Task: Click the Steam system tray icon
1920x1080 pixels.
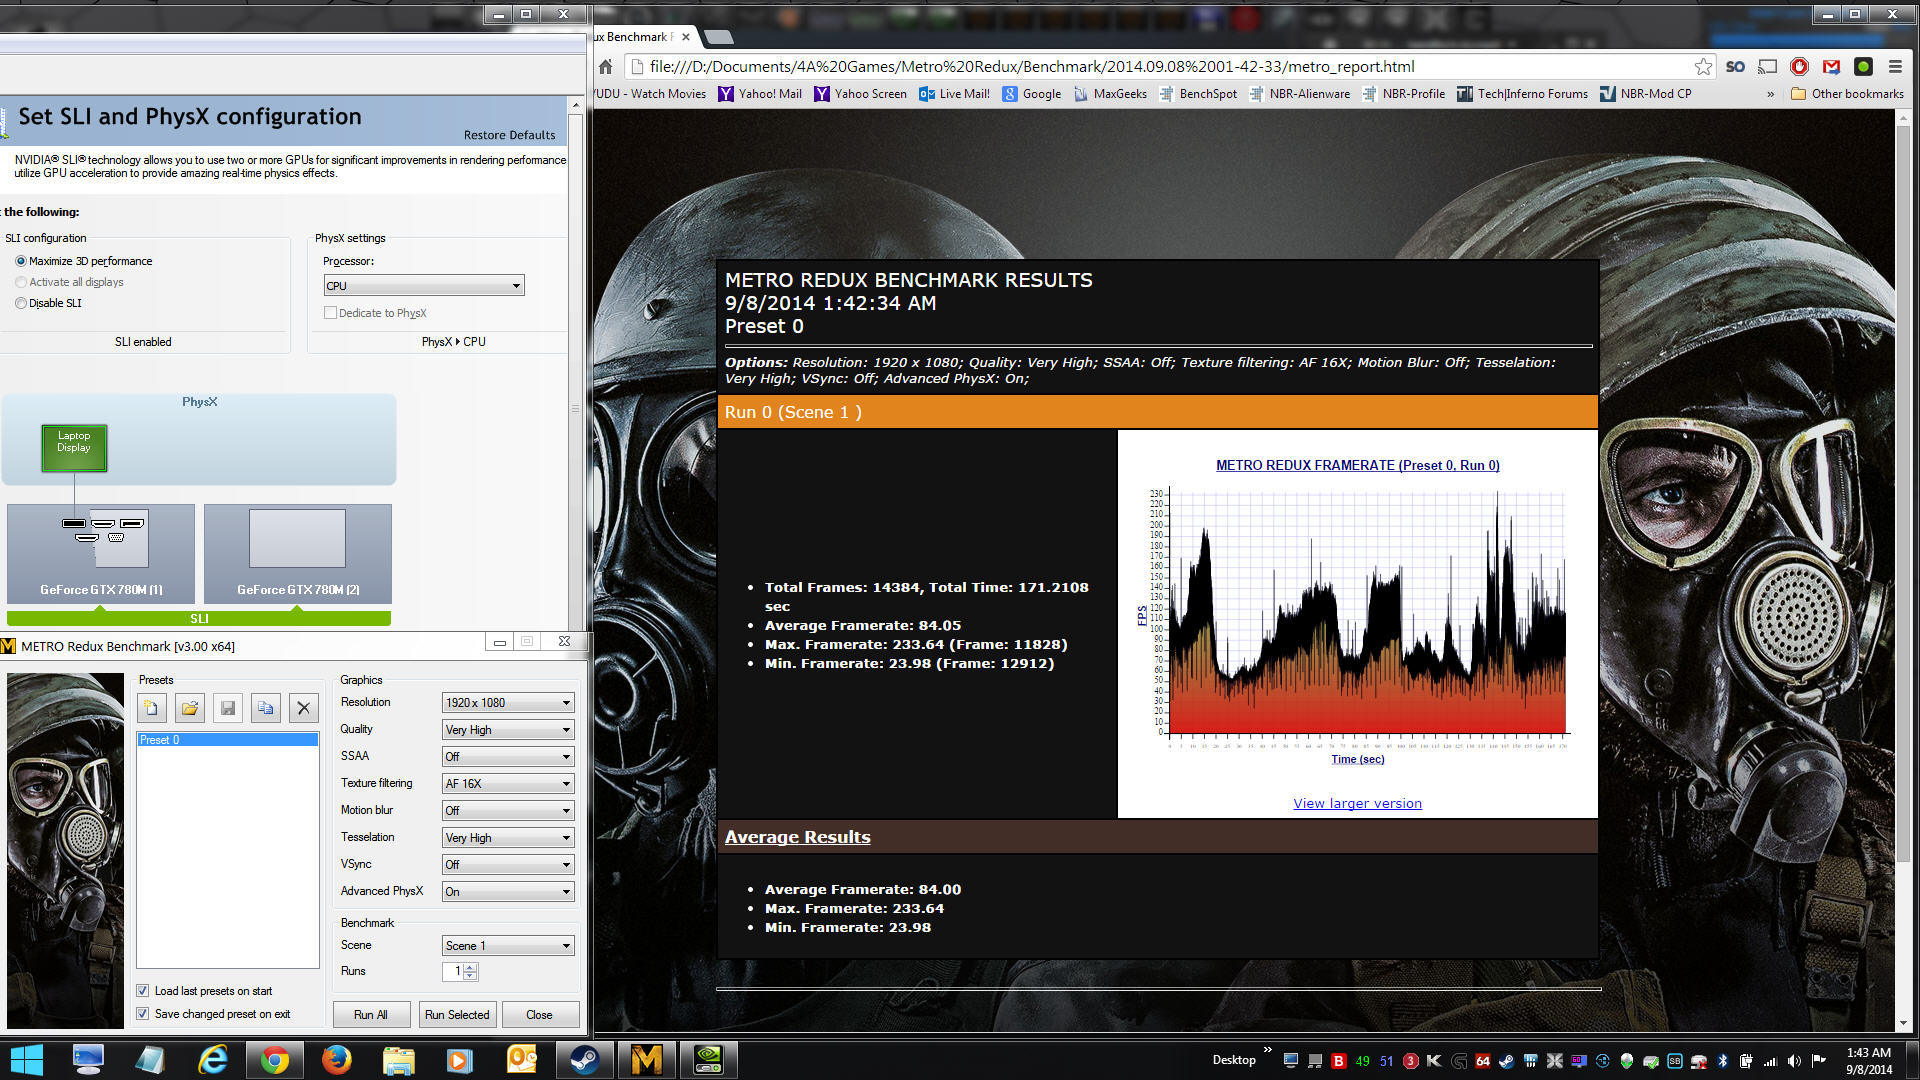Action: click(x=1506, y=1061)
